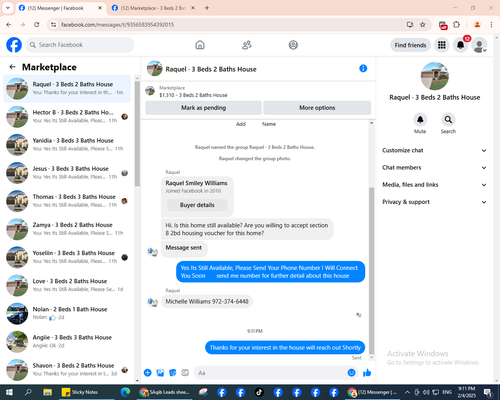Expand the Privacy & support section
Image resolution: width=500 pixels, height=400 pixels.
pyautogui.click(x=434, y=202)
